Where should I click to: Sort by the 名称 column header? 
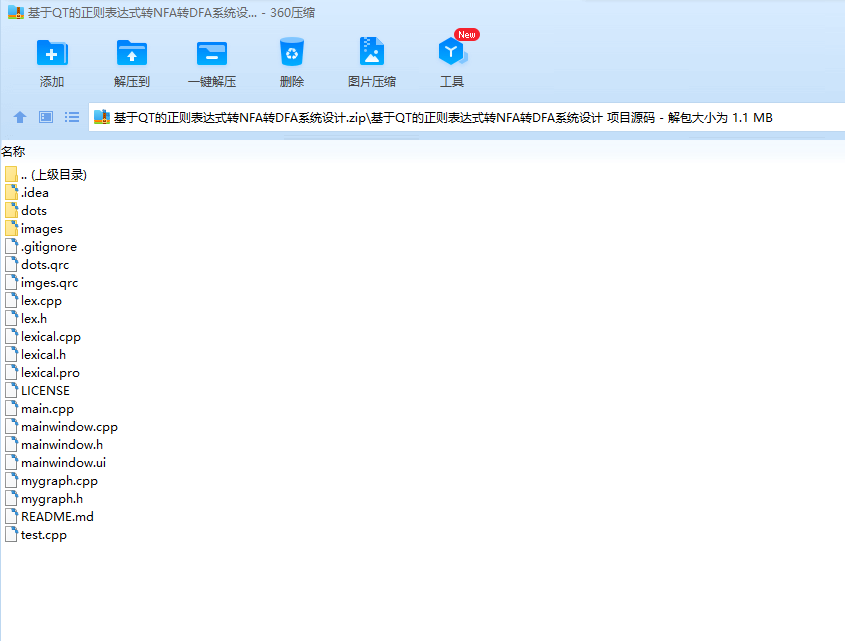[13, 151]
